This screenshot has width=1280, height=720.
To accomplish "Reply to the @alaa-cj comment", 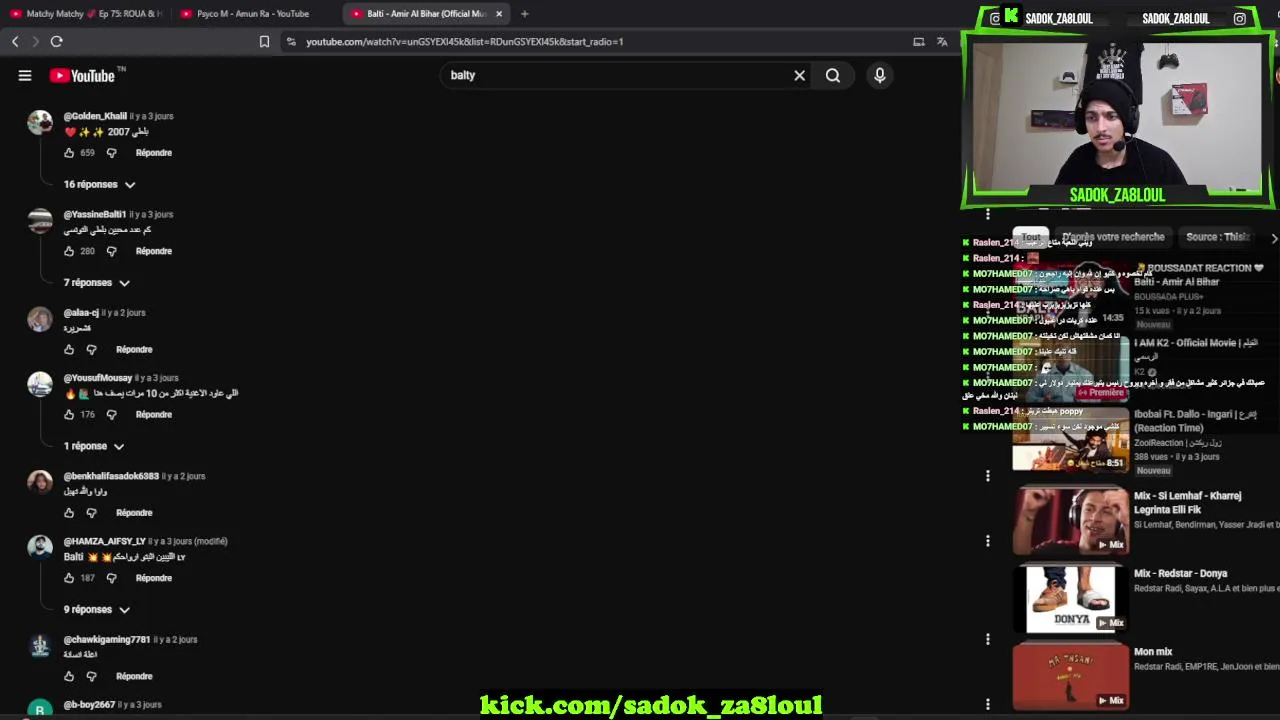I will [x=134, y=349].
